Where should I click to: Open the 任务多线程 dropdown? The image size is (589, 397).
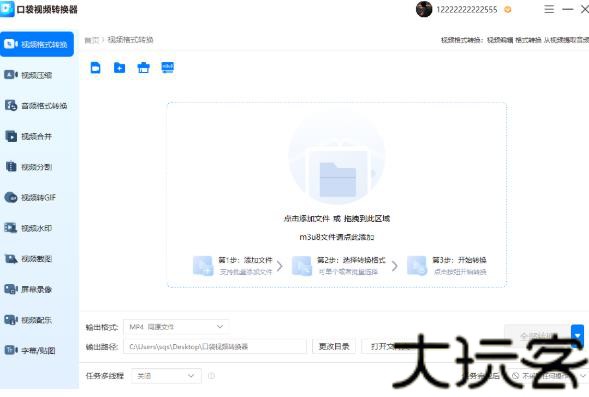(x=166, y=376)
